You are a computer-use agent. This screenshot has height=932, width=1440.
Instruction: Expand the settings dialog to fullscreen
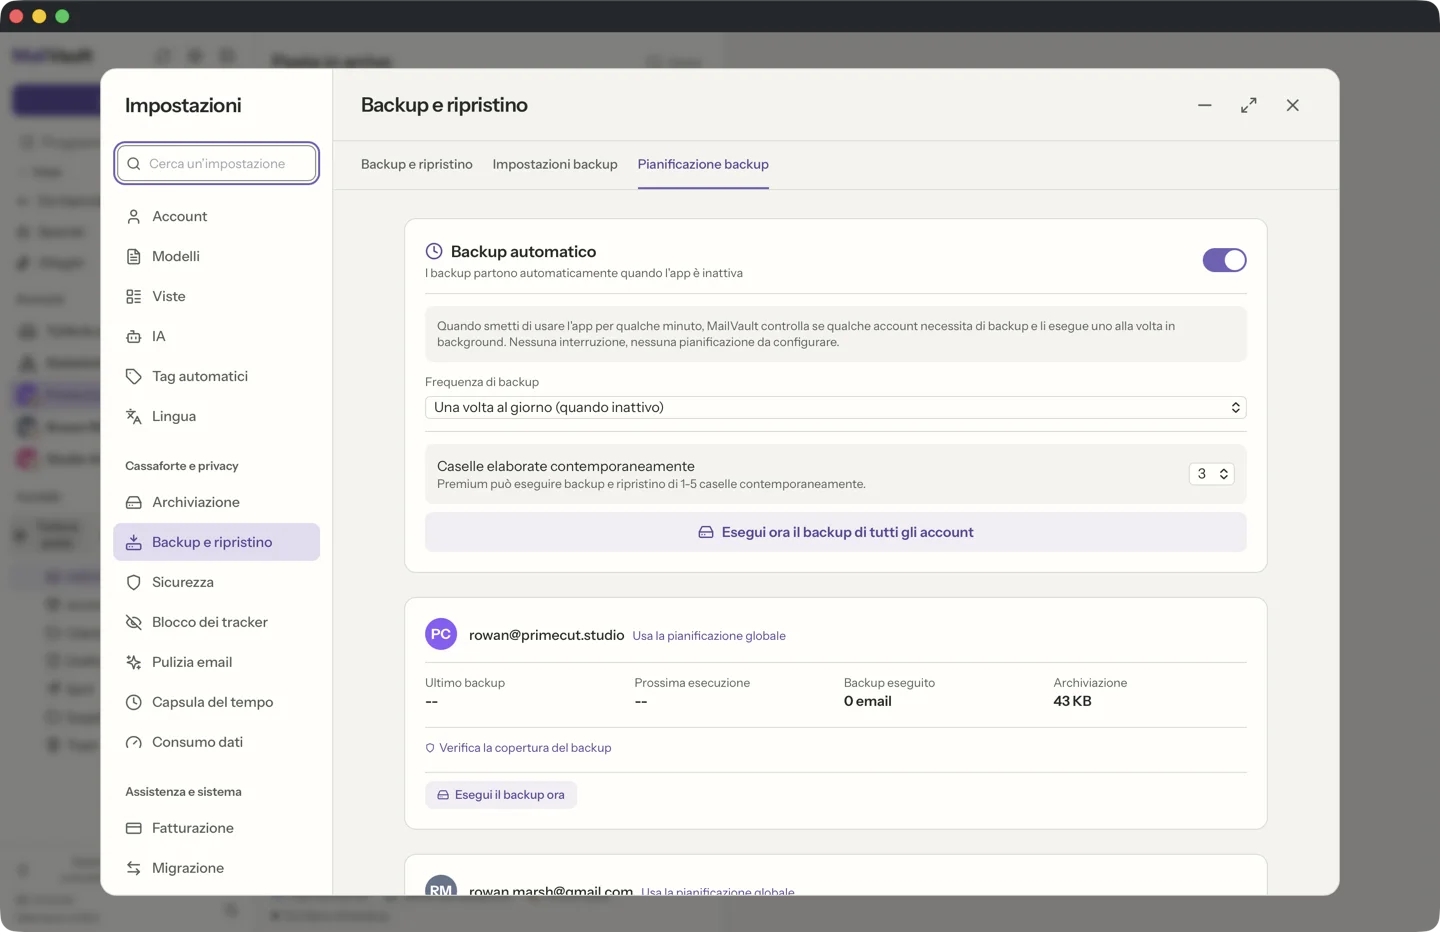tap(1249, 105)
